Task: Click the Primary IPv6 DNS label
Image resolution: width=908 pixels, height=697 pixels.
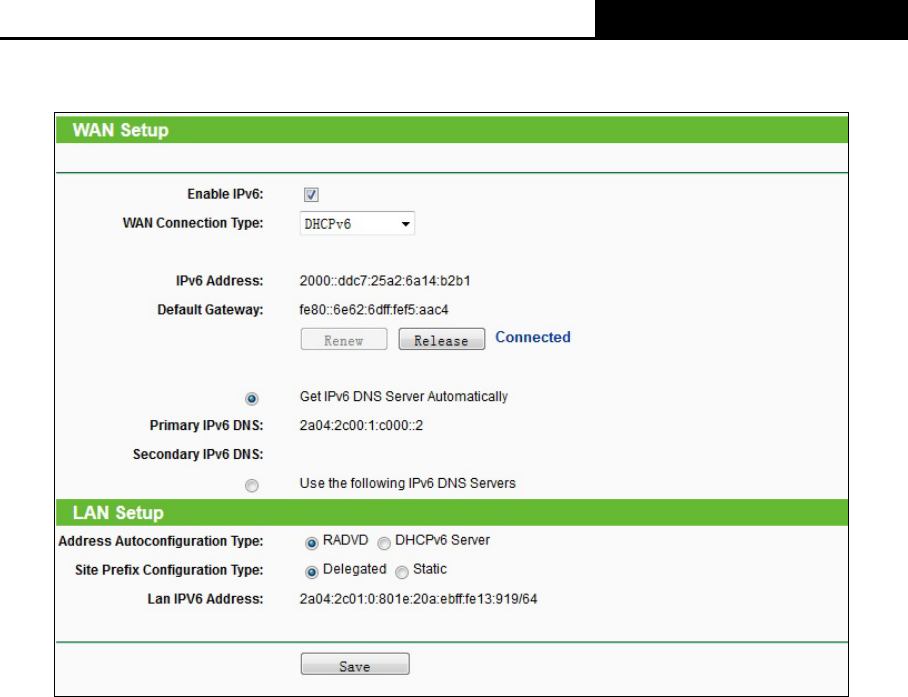Action: pos(206,425)
